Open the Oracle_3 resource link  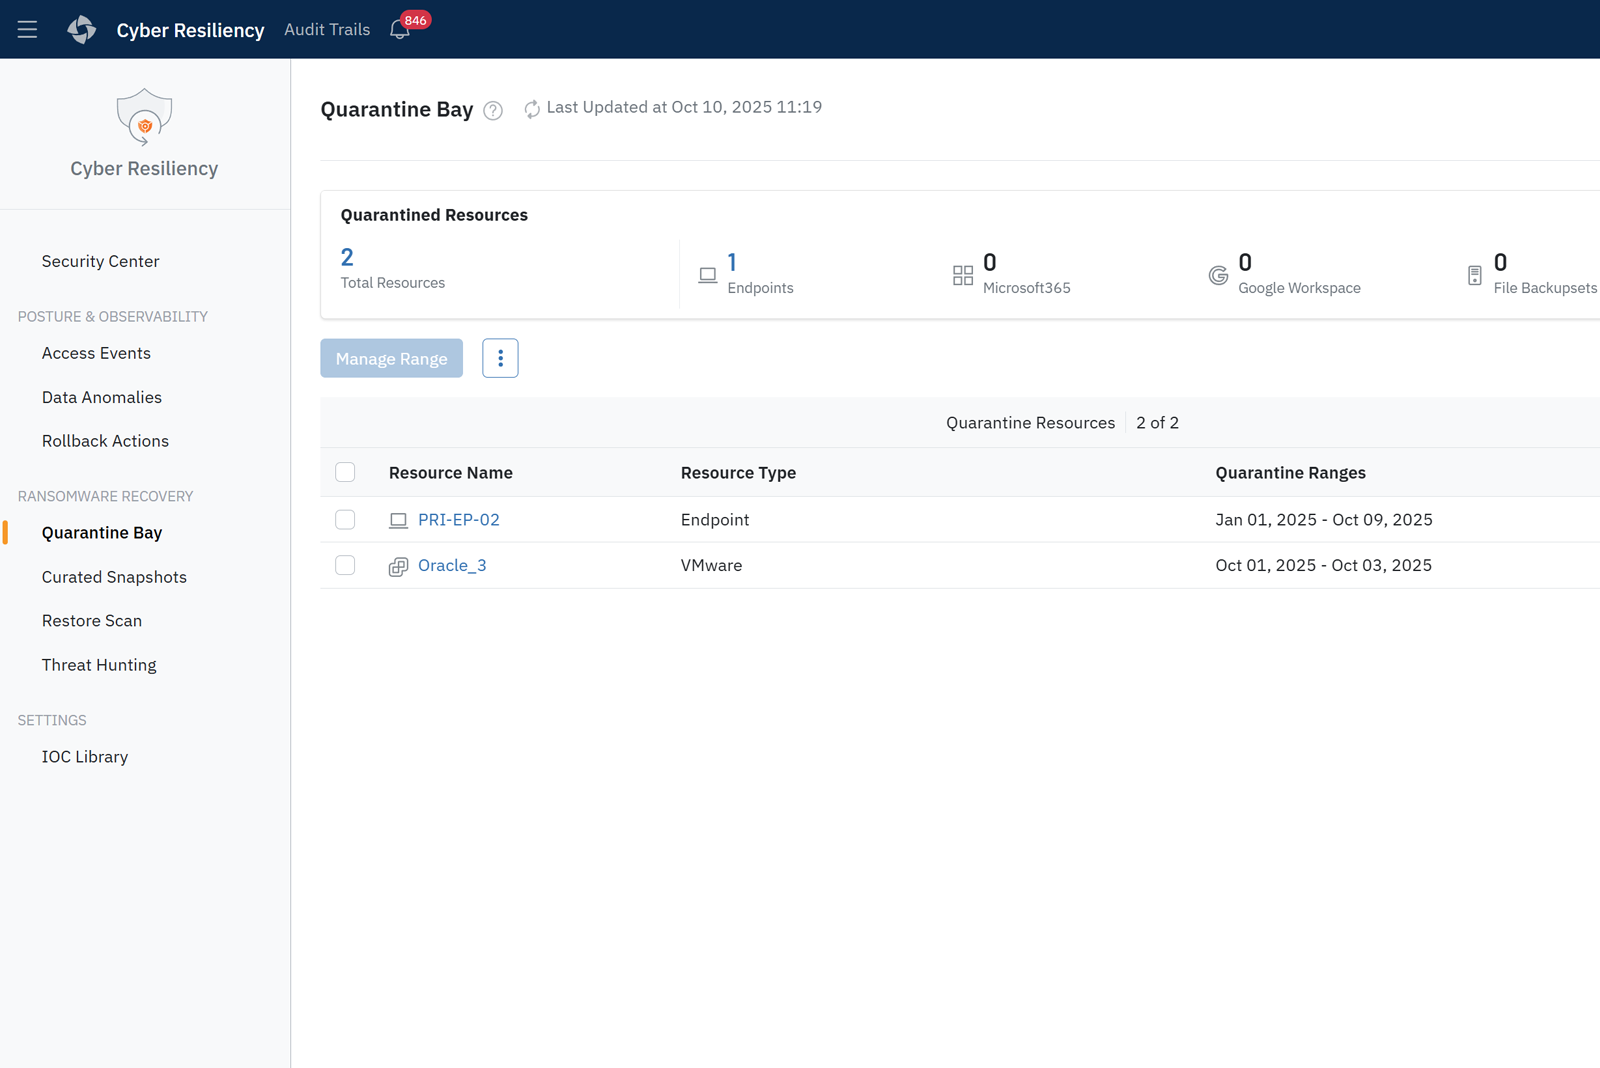(452, 565)
